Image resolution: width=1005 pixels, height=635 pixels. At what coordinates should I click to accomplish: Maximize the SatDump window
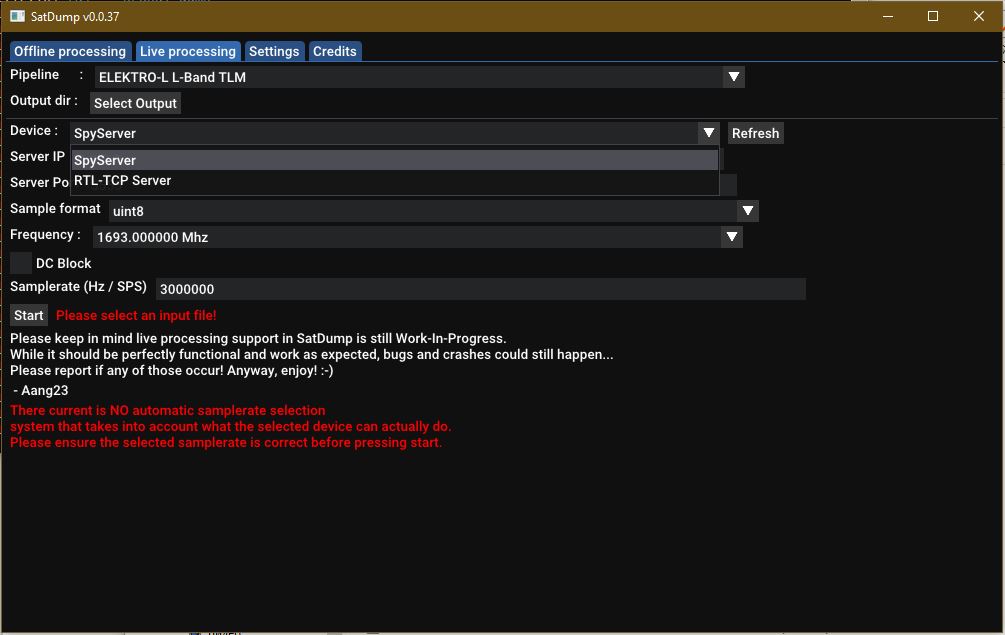(933, 16)
